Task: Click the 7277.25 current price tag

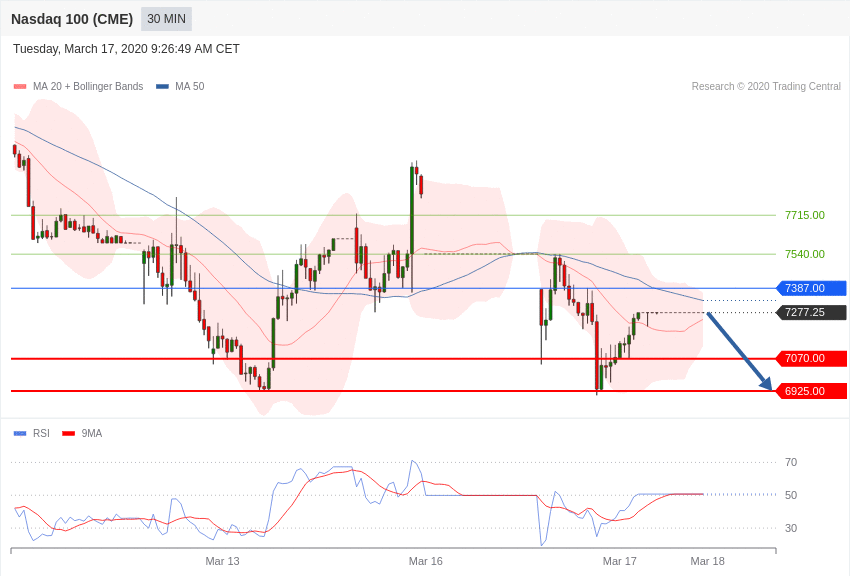Action: point(812,312)
